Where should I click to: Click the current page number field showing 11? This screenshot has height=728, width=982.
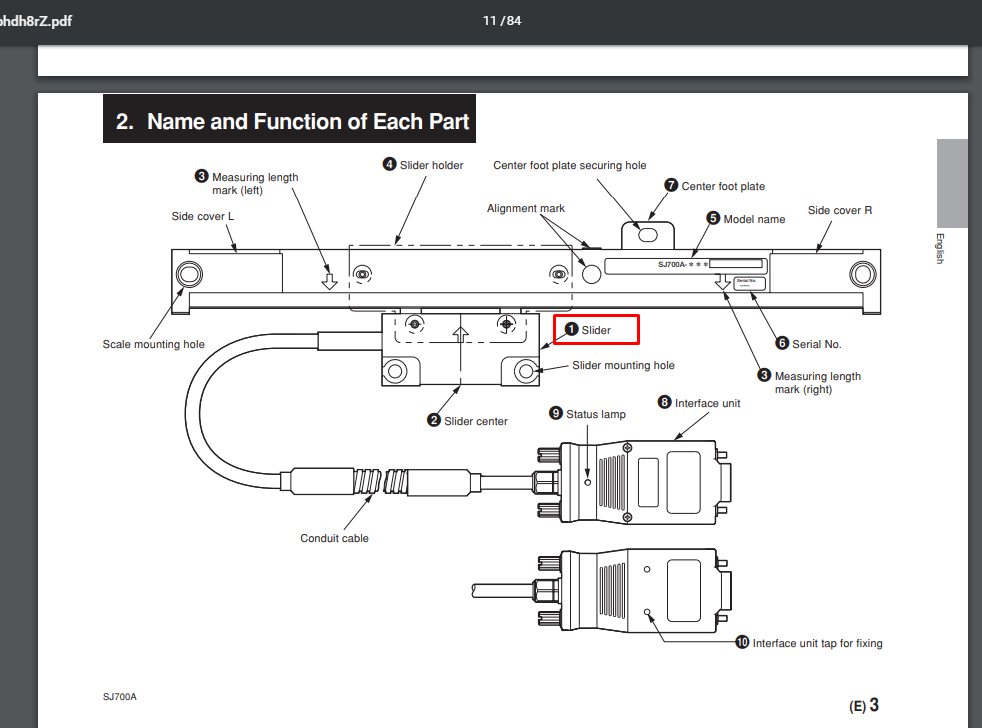tap(489, 21)
